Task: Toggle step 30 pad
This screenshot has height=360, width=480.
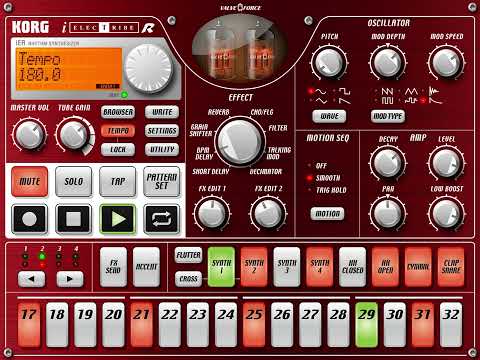Action: tap(395, 325)
